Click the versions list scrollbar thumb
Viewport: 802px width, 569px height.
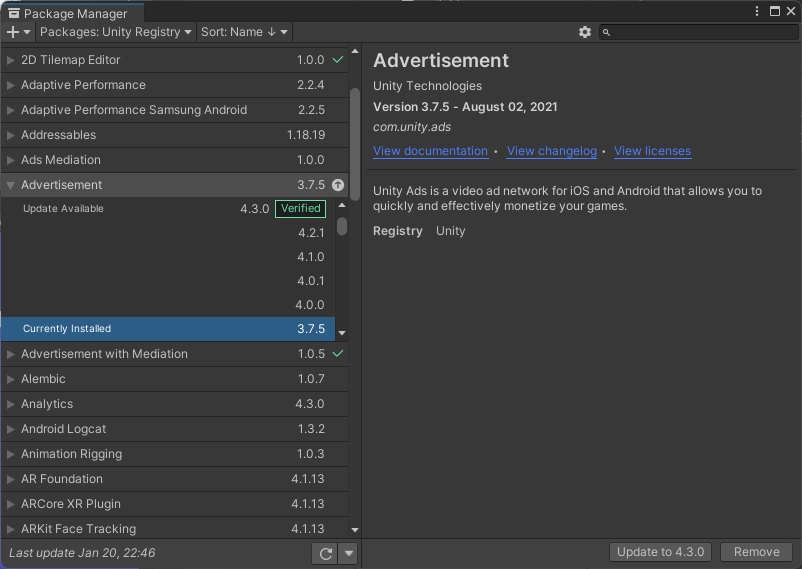342,226
